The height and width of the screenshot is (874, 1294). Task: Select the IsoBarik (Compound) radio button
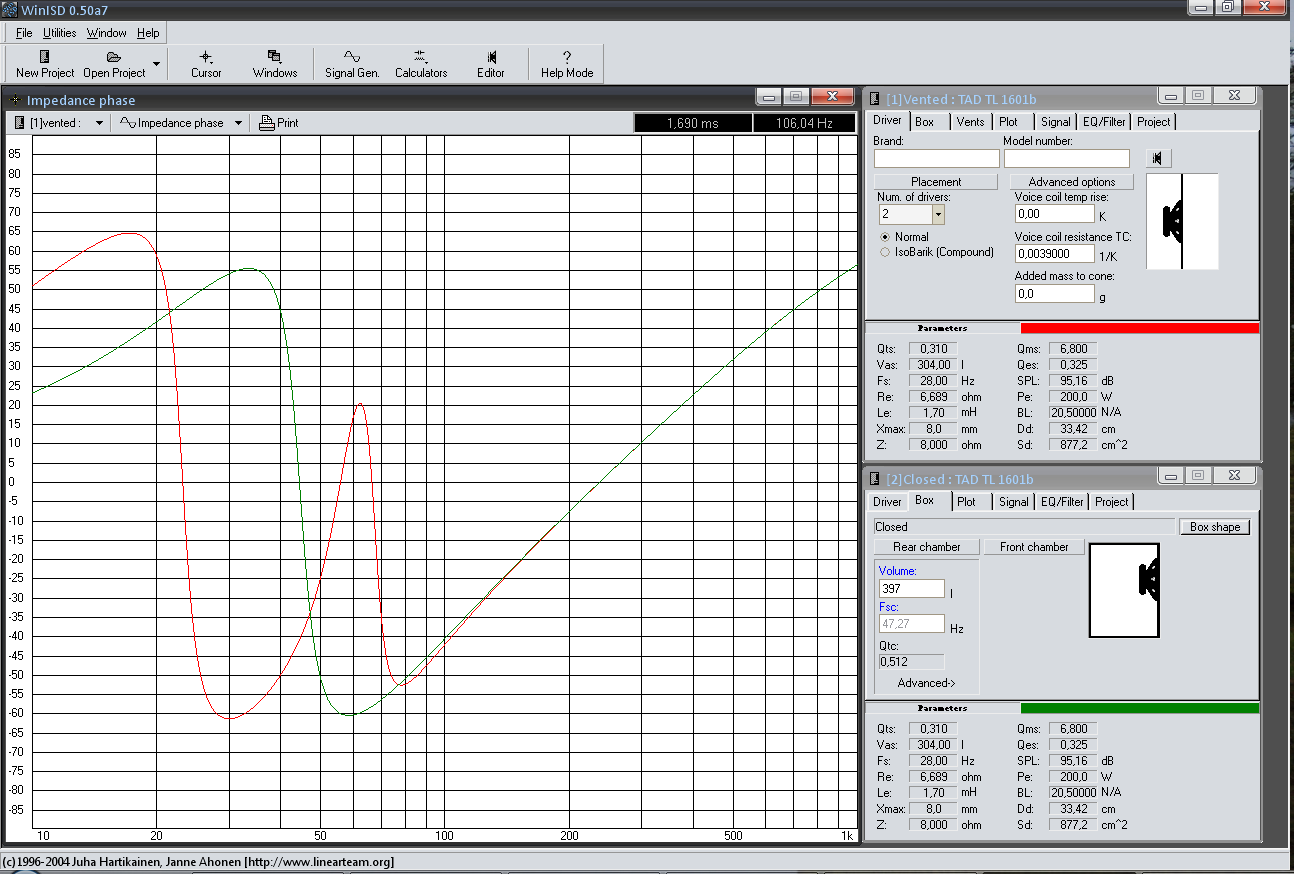point(885,252)
